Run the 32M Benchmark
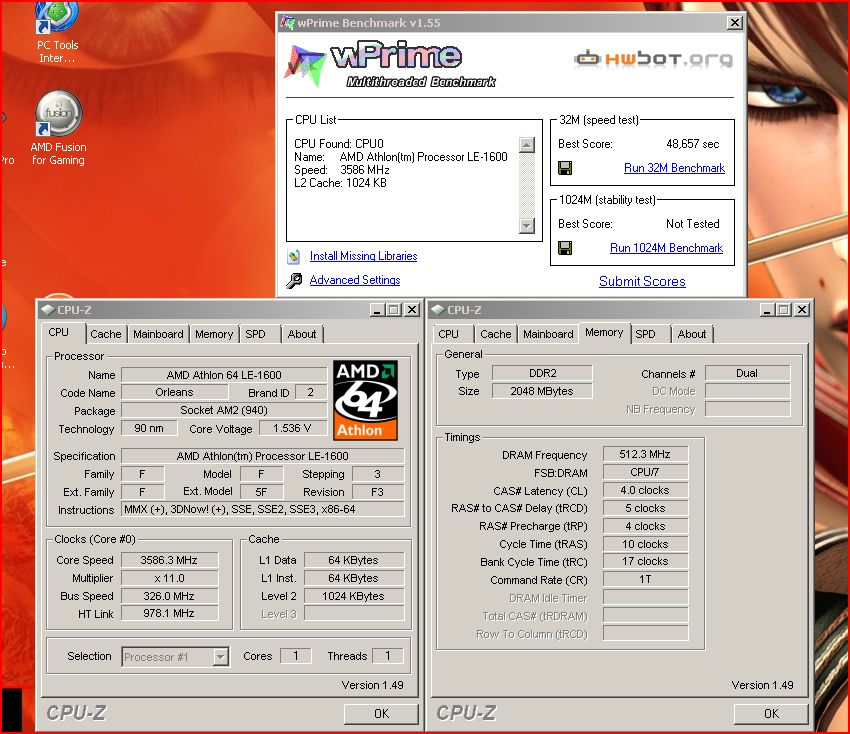 click(674, 168)
